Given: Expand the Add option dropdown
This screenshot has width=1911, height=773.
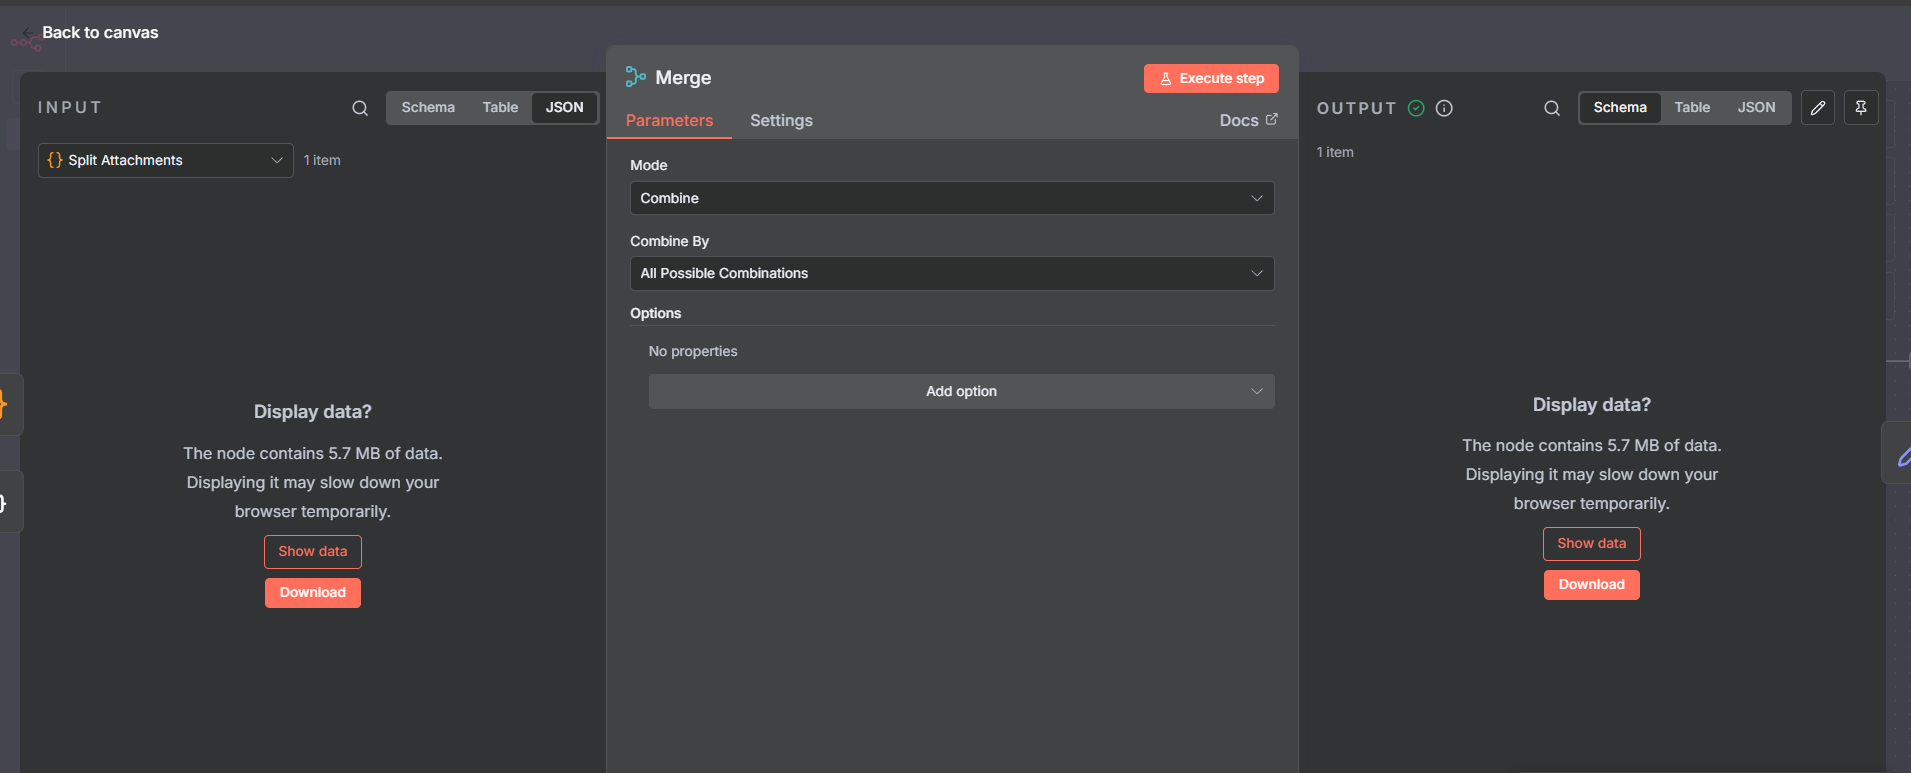Looking at the screenshot, I should click(961, 391).
